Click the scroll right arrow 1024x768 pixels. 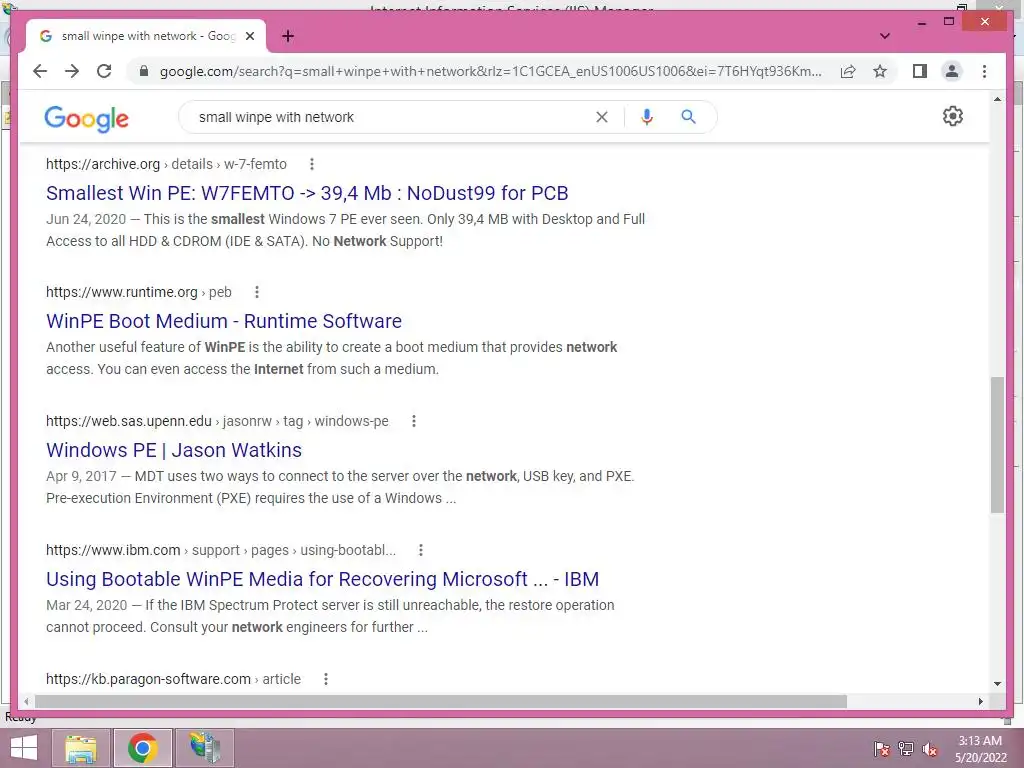point(980,701)
